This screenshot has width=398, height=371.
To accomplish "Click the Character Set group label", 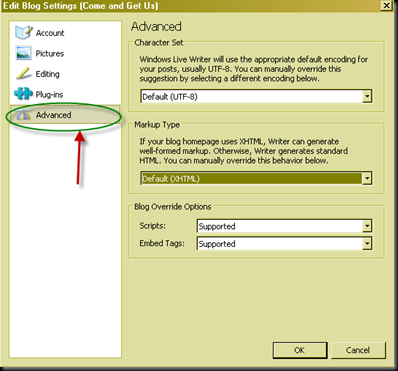I will (159, 43).
